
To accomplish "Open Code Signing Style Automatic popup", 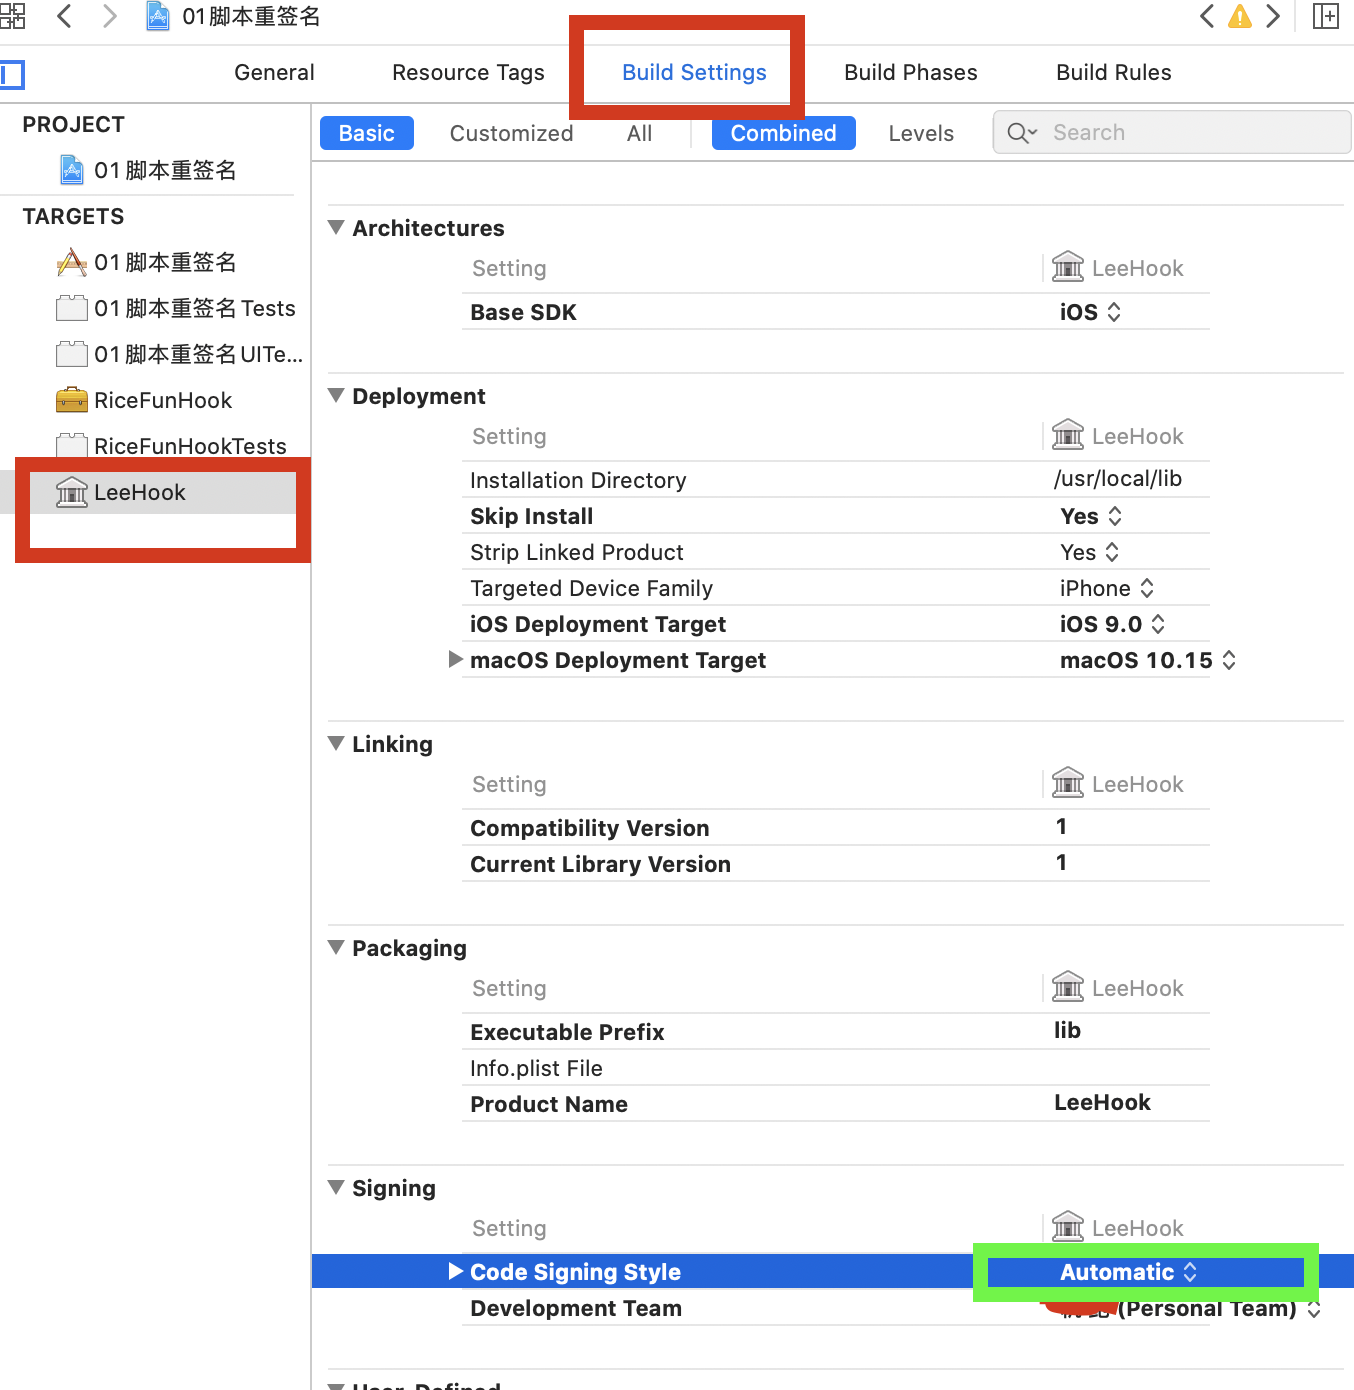I will click(x=1129, y=1272).
